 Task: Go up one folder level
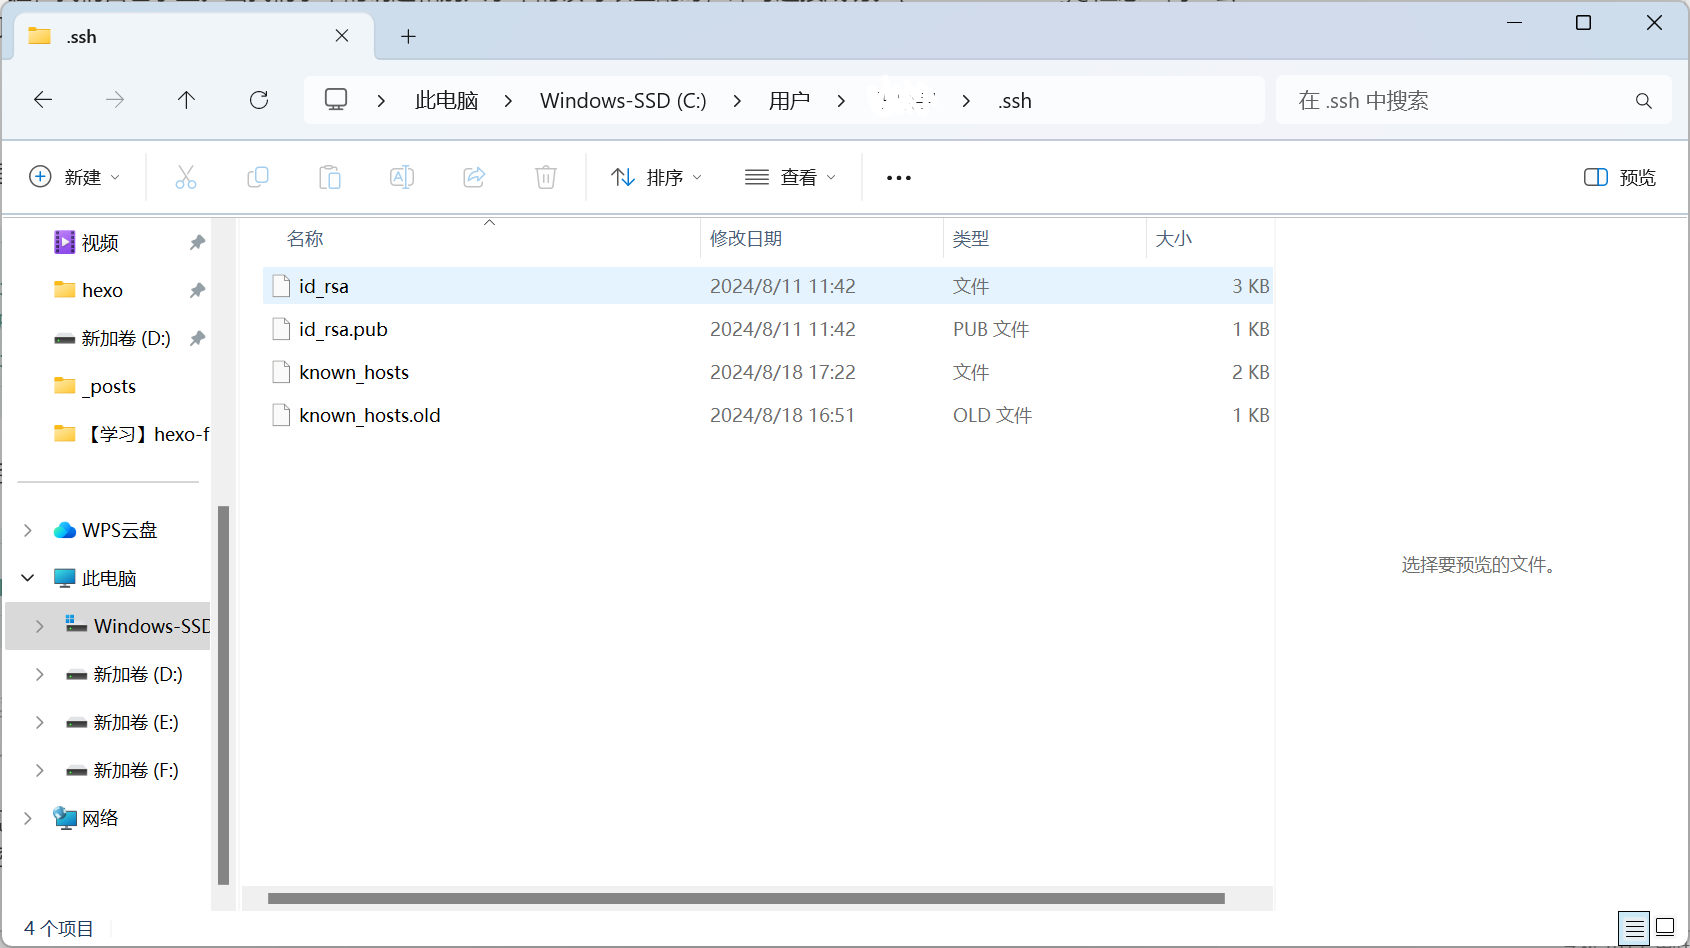pos(186,100)
